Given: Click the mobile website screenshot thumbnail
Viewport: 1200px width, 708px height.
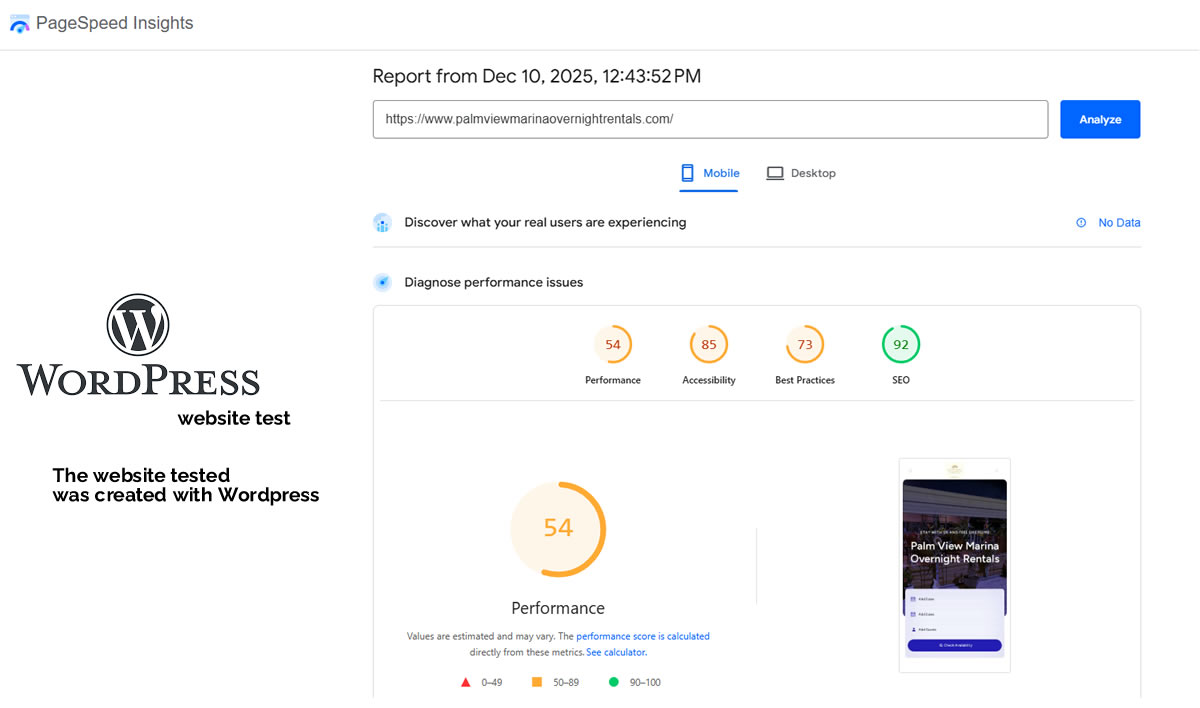Looking at the screenshot, I should pyautogui.click(x=954, y=565).
